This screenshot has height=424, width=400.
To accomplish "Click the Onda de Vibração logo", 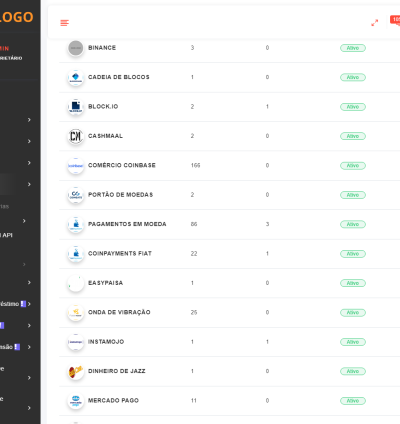I will point(76,312).
